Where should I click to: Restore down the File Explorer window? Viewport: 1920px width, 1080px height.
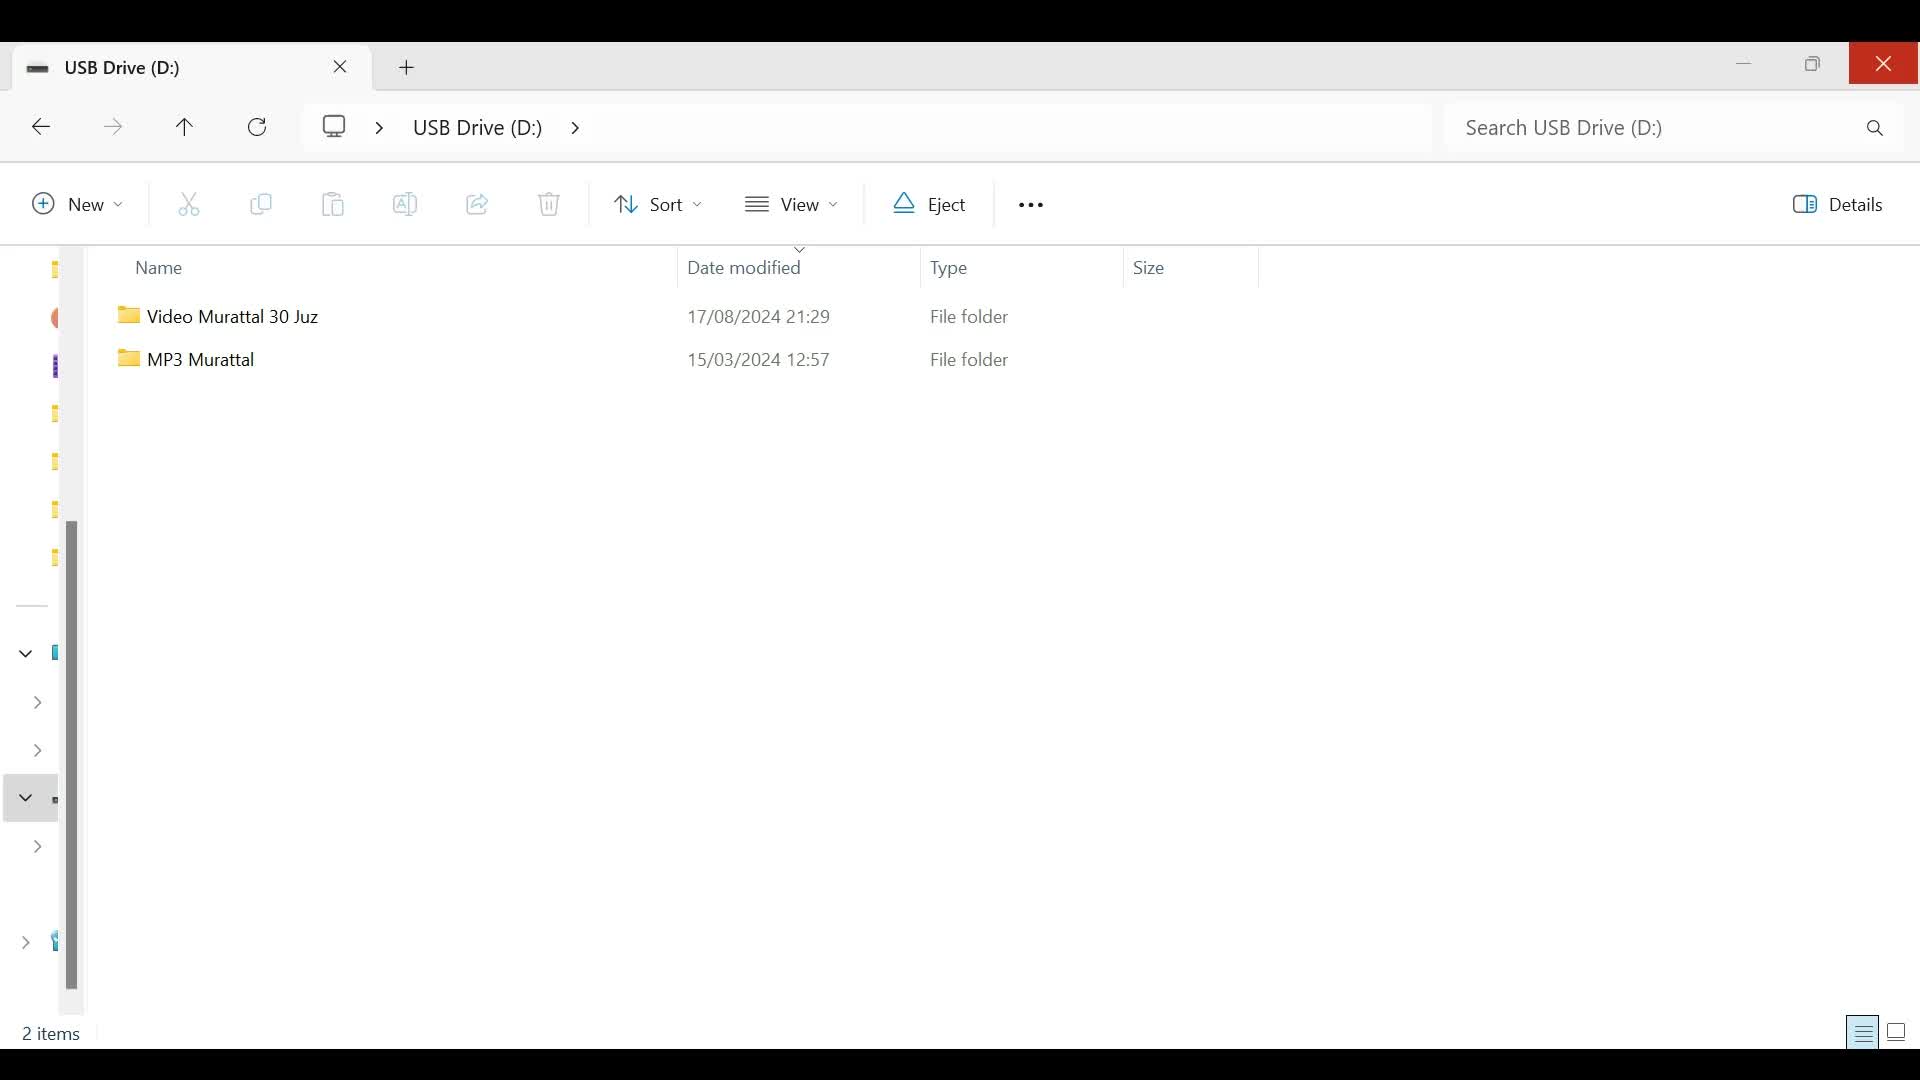click(1814, 64)
